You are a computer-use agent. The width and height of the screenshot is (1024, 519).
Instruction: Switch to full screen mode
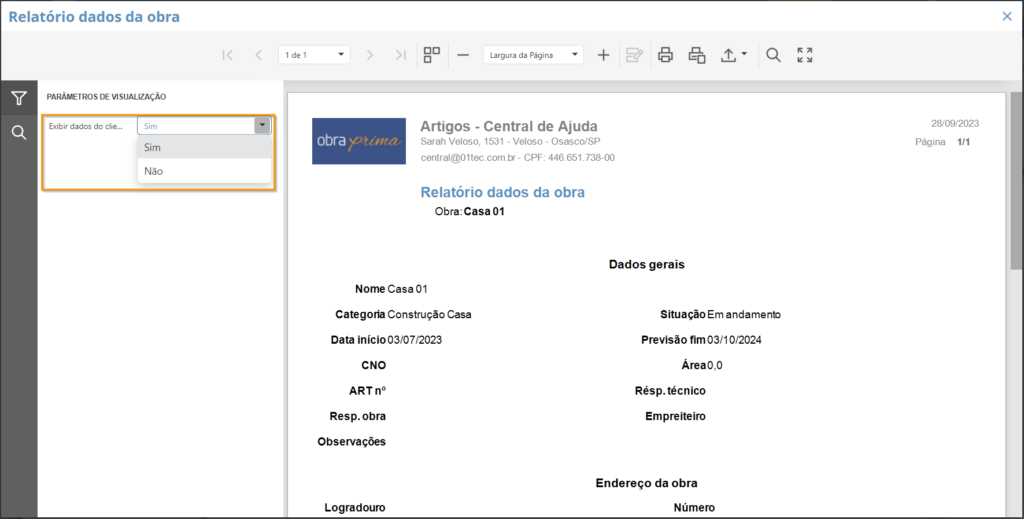[x=805, y=55]
